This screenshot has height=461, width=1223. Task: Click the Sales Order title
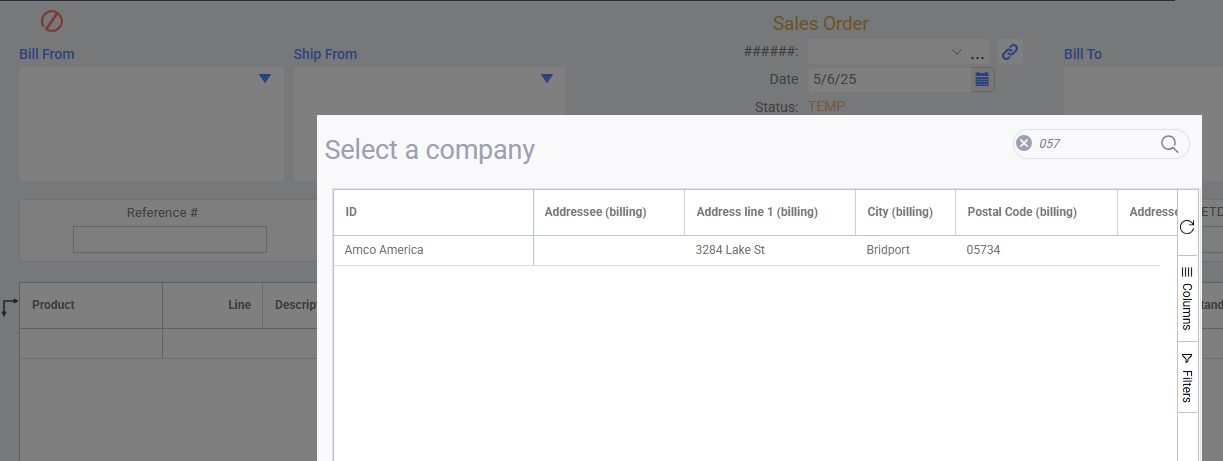(821, 23)
